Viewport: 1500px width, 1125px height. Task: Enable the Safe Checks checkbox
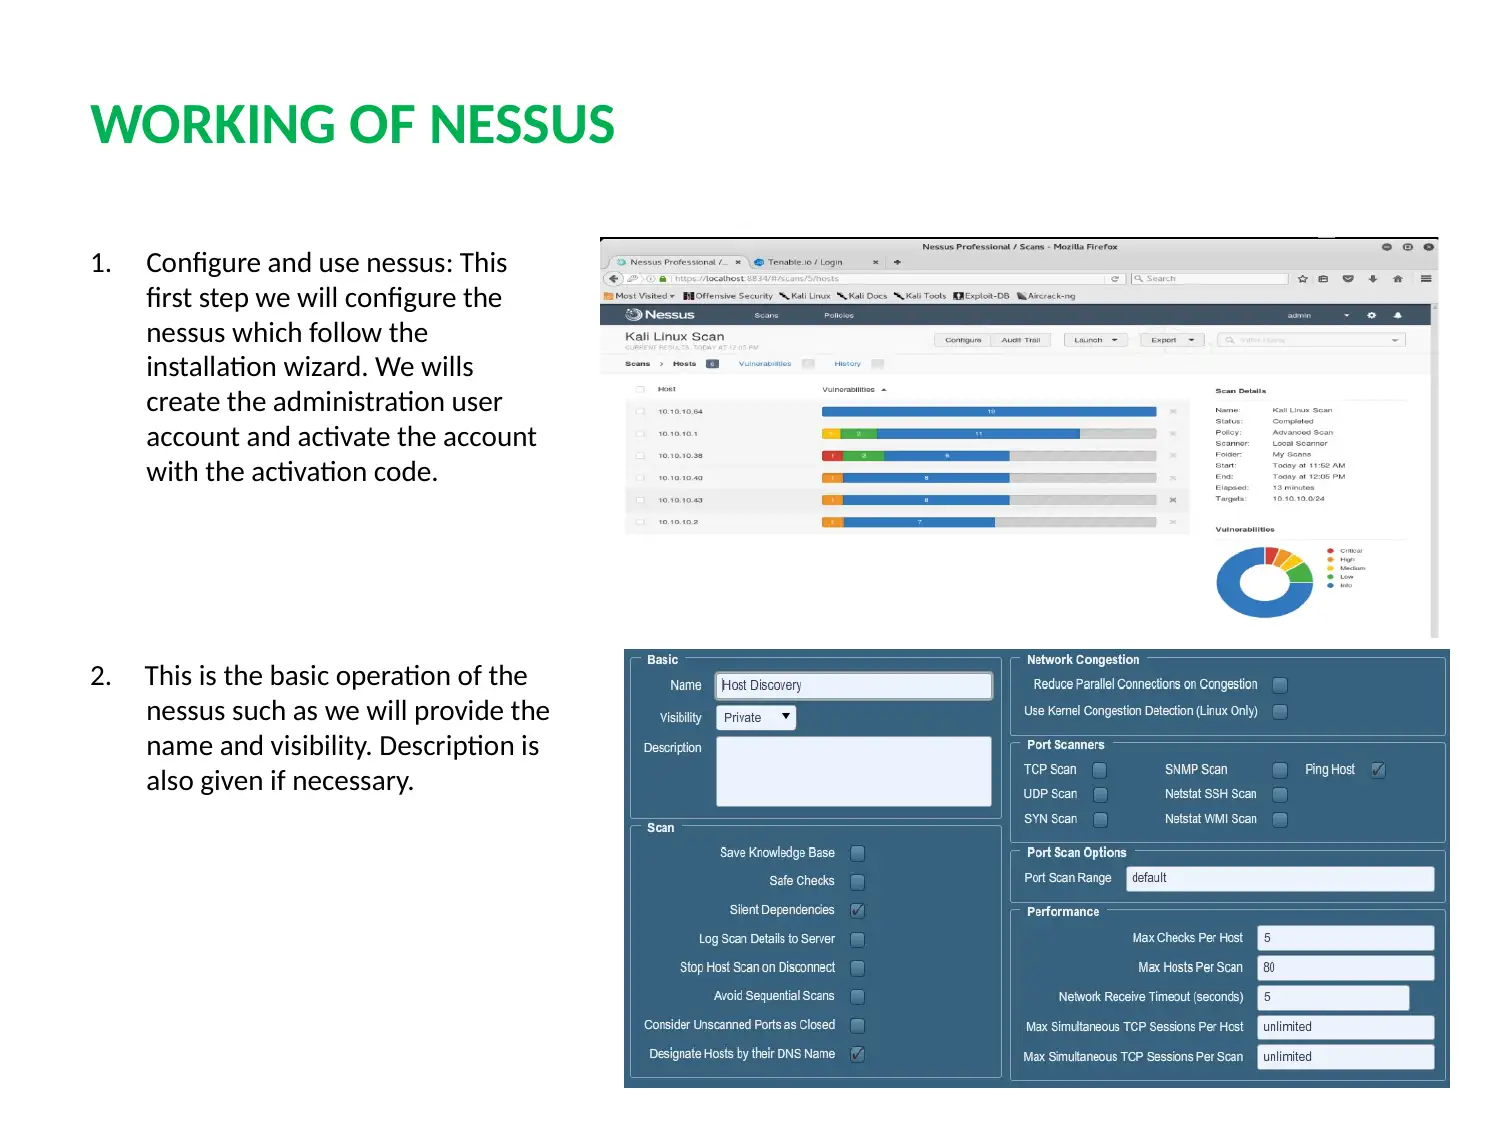point(857,882)
